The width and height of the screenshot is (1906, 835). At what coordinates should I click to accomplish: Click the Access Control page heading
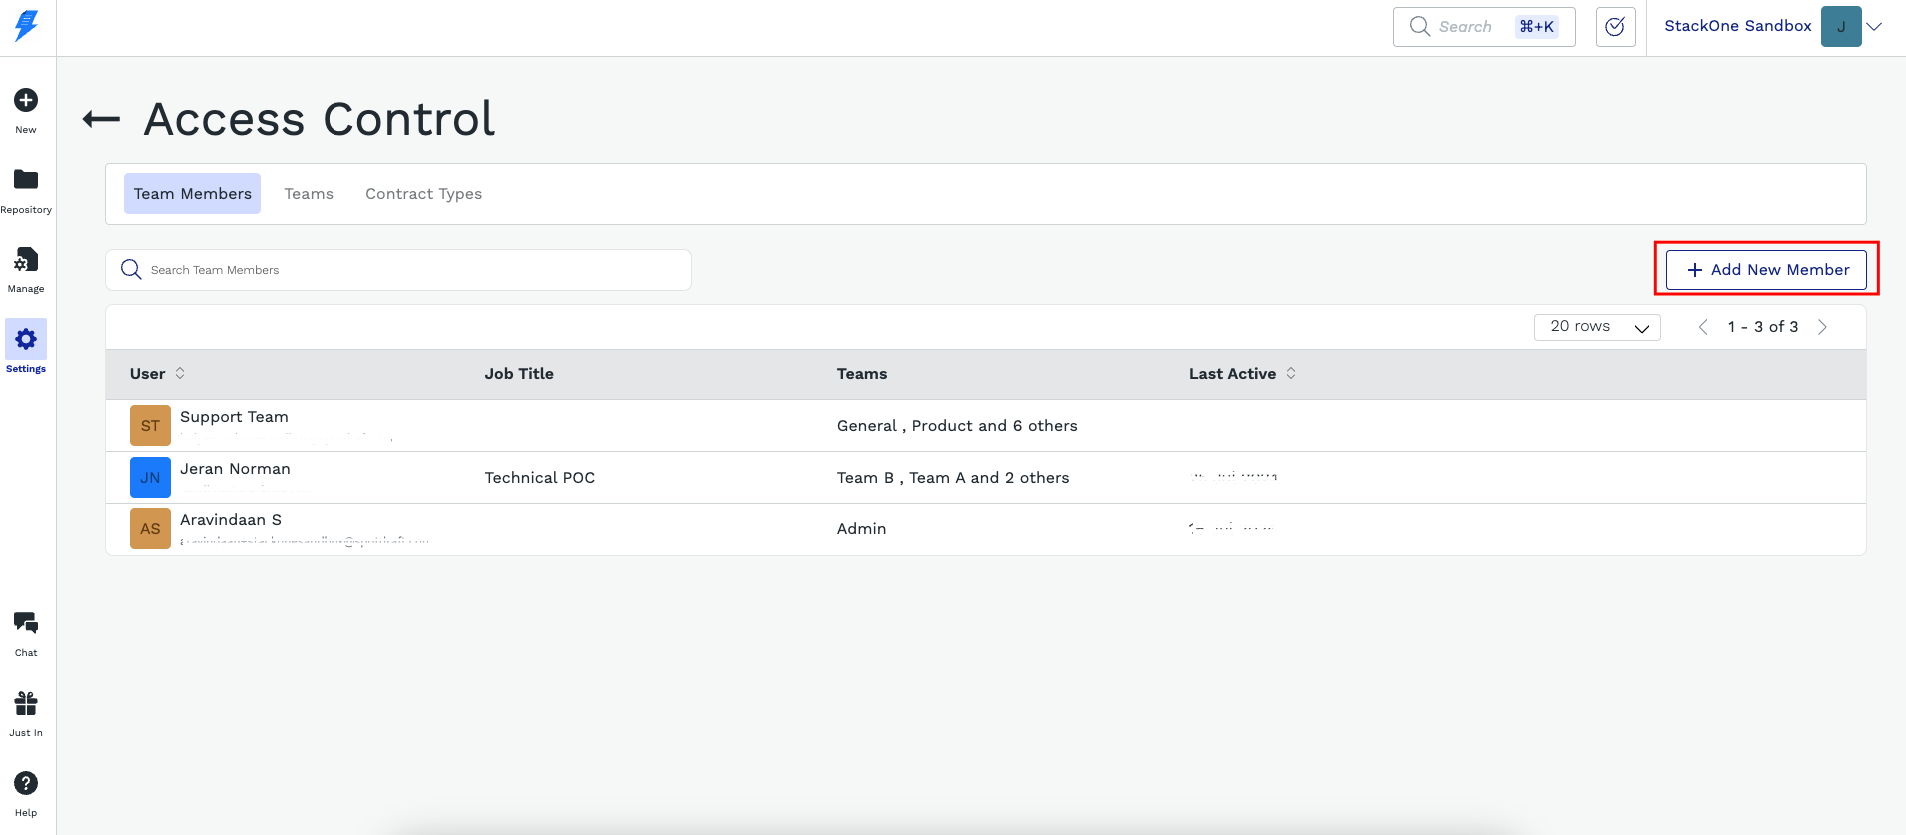[x=319, y=119]
